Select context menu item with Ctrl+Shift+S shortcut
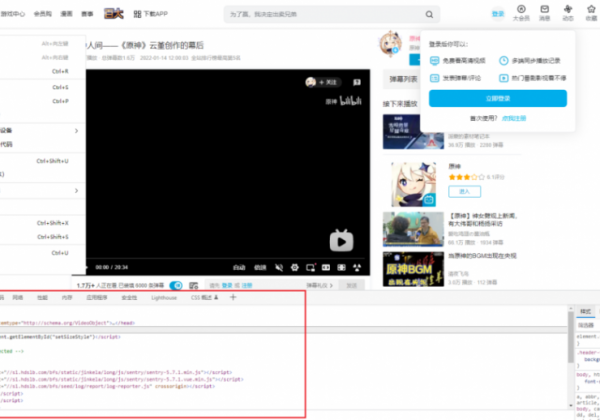This screenshot has height=420, width=600. point(42,237)
